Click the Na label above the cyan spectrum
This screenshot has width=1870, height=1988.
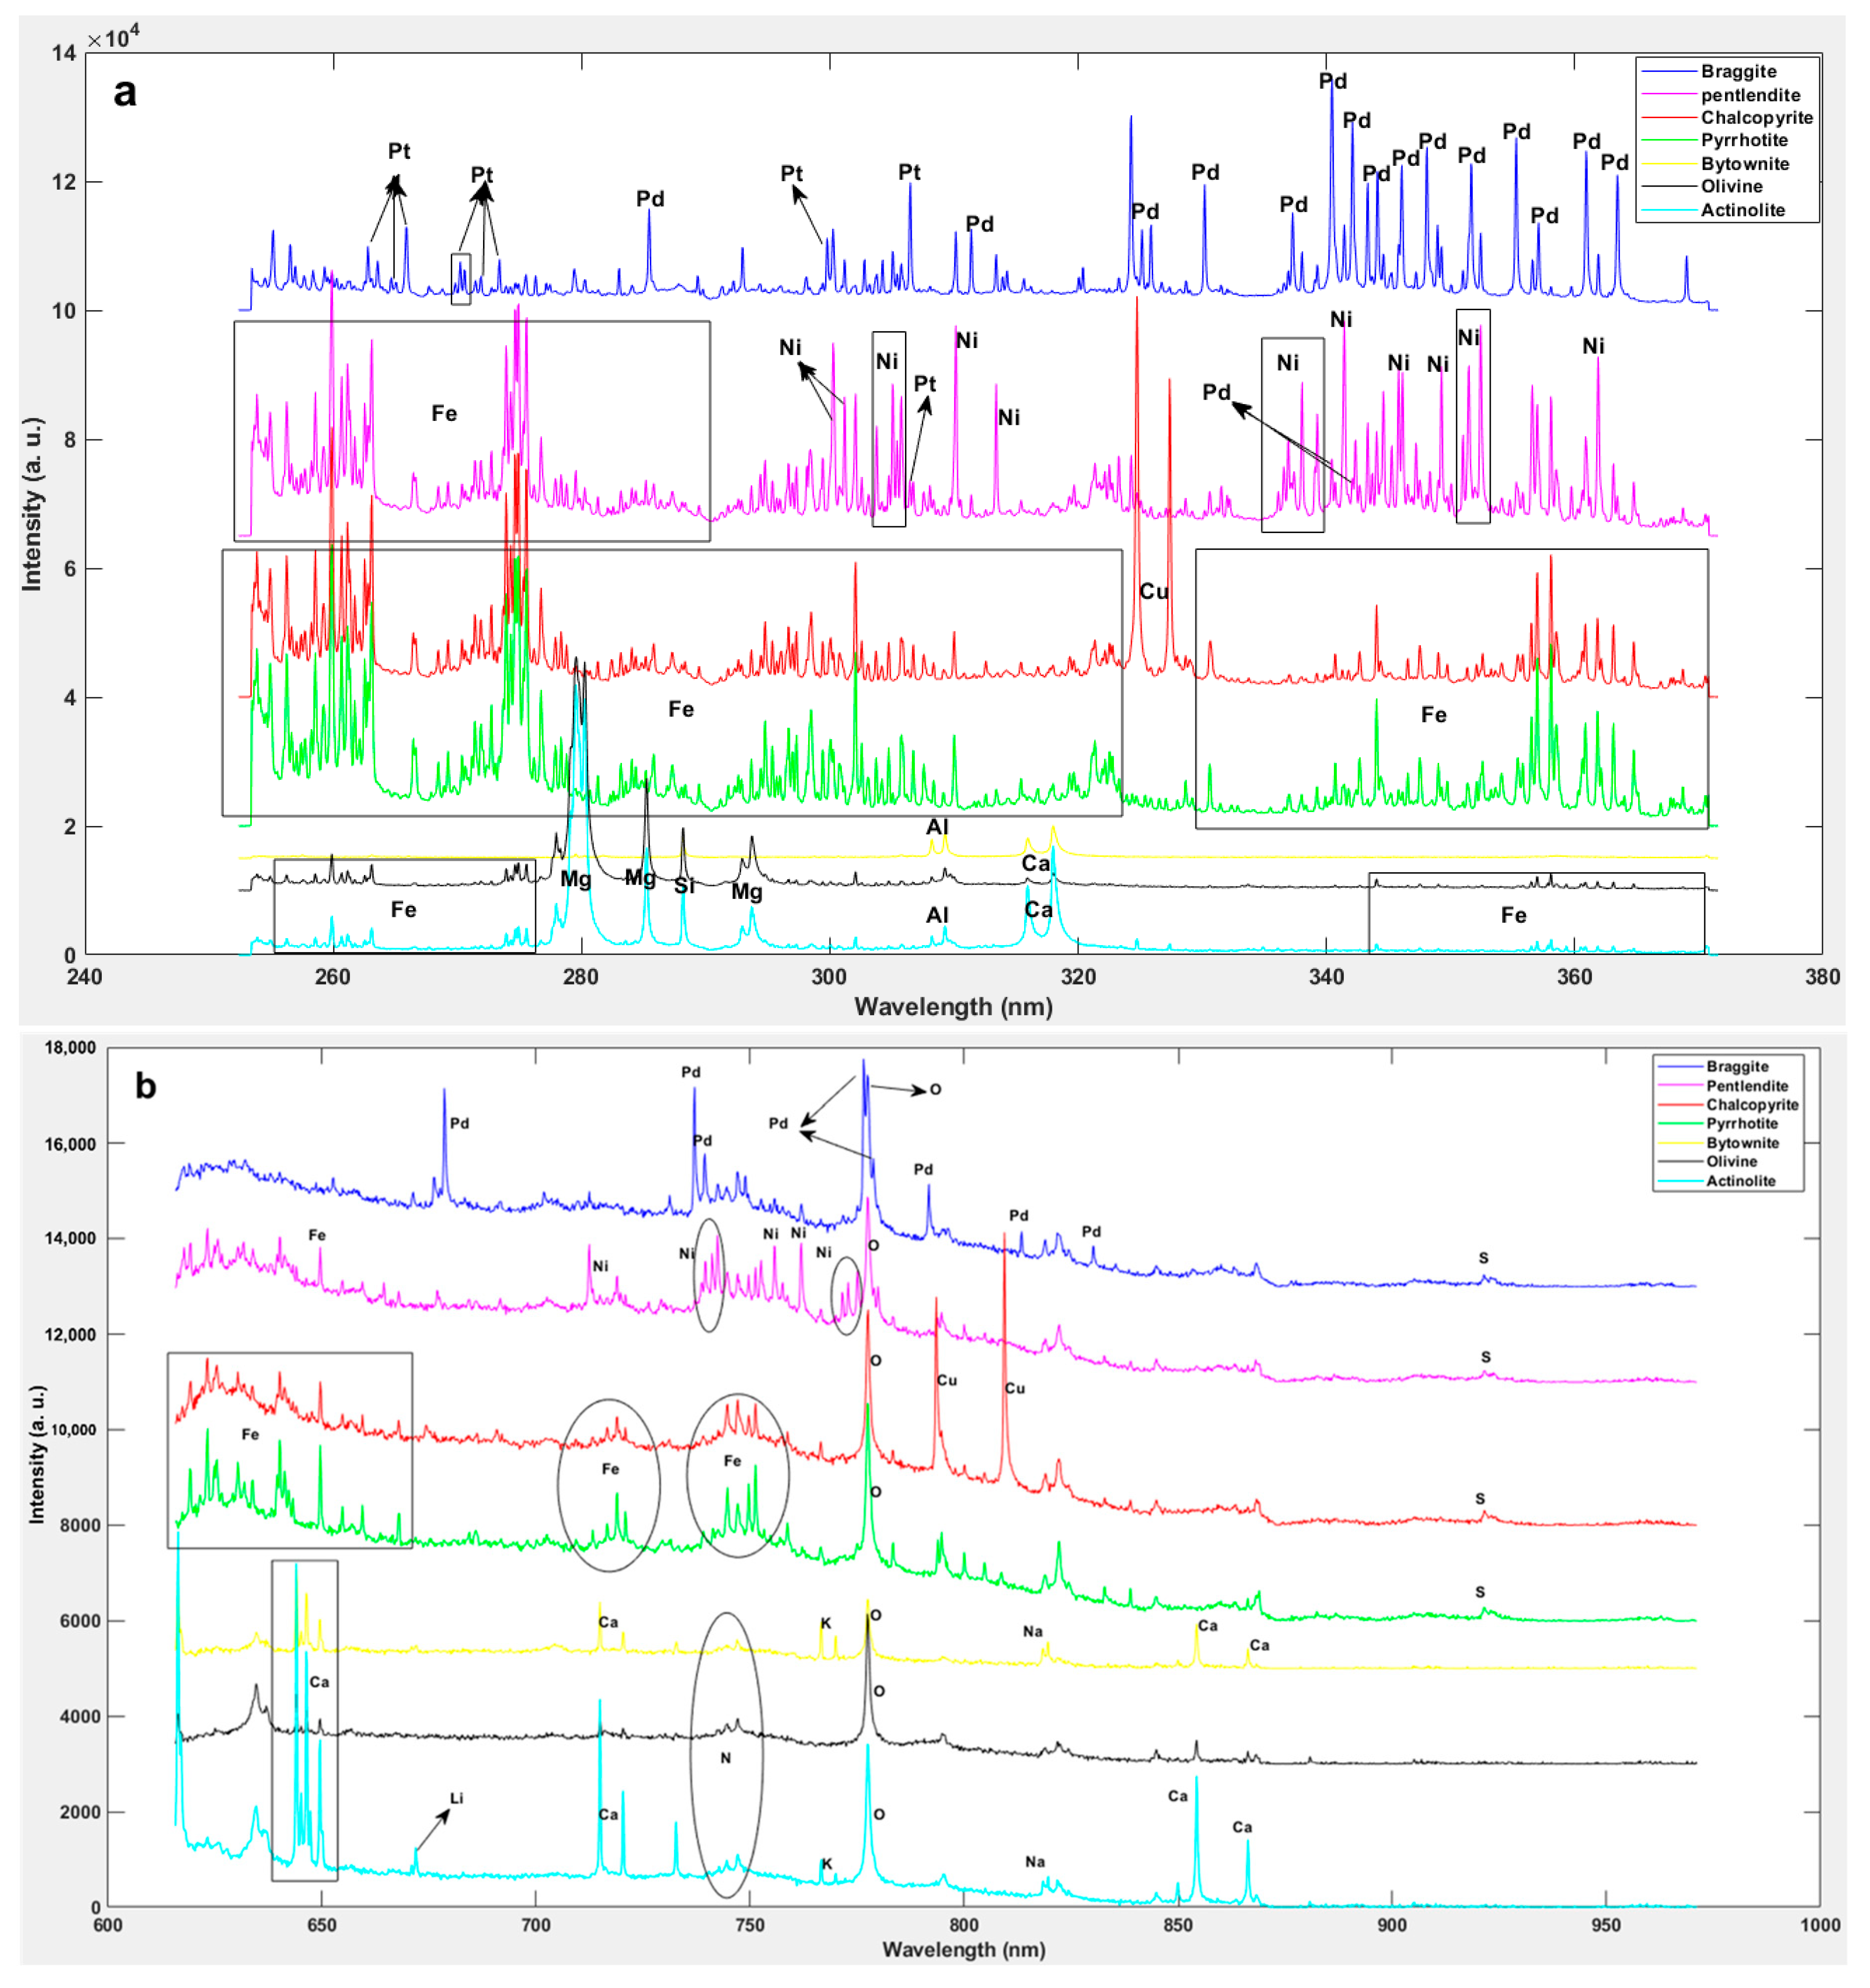1035,1862
